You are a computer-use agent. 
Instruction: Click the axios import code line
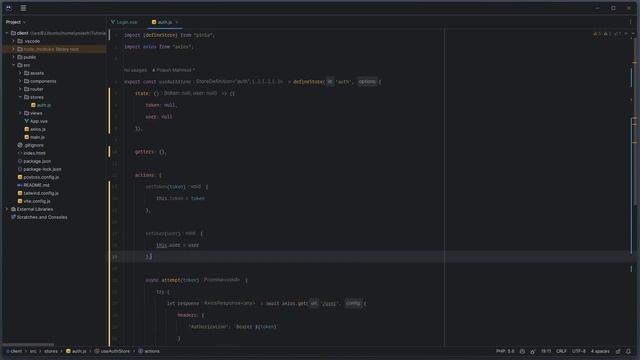[158, 47]
